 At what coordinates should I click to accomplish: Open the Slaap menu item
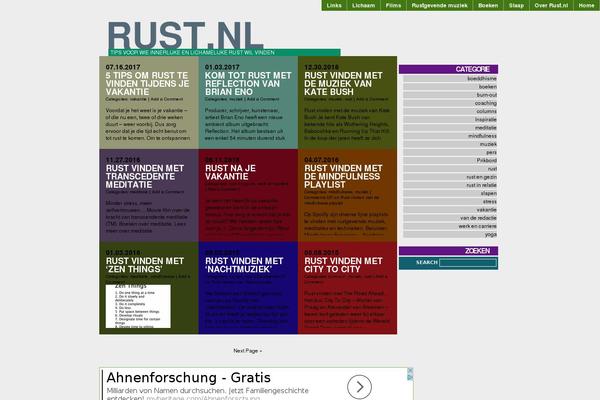[516, 5]
